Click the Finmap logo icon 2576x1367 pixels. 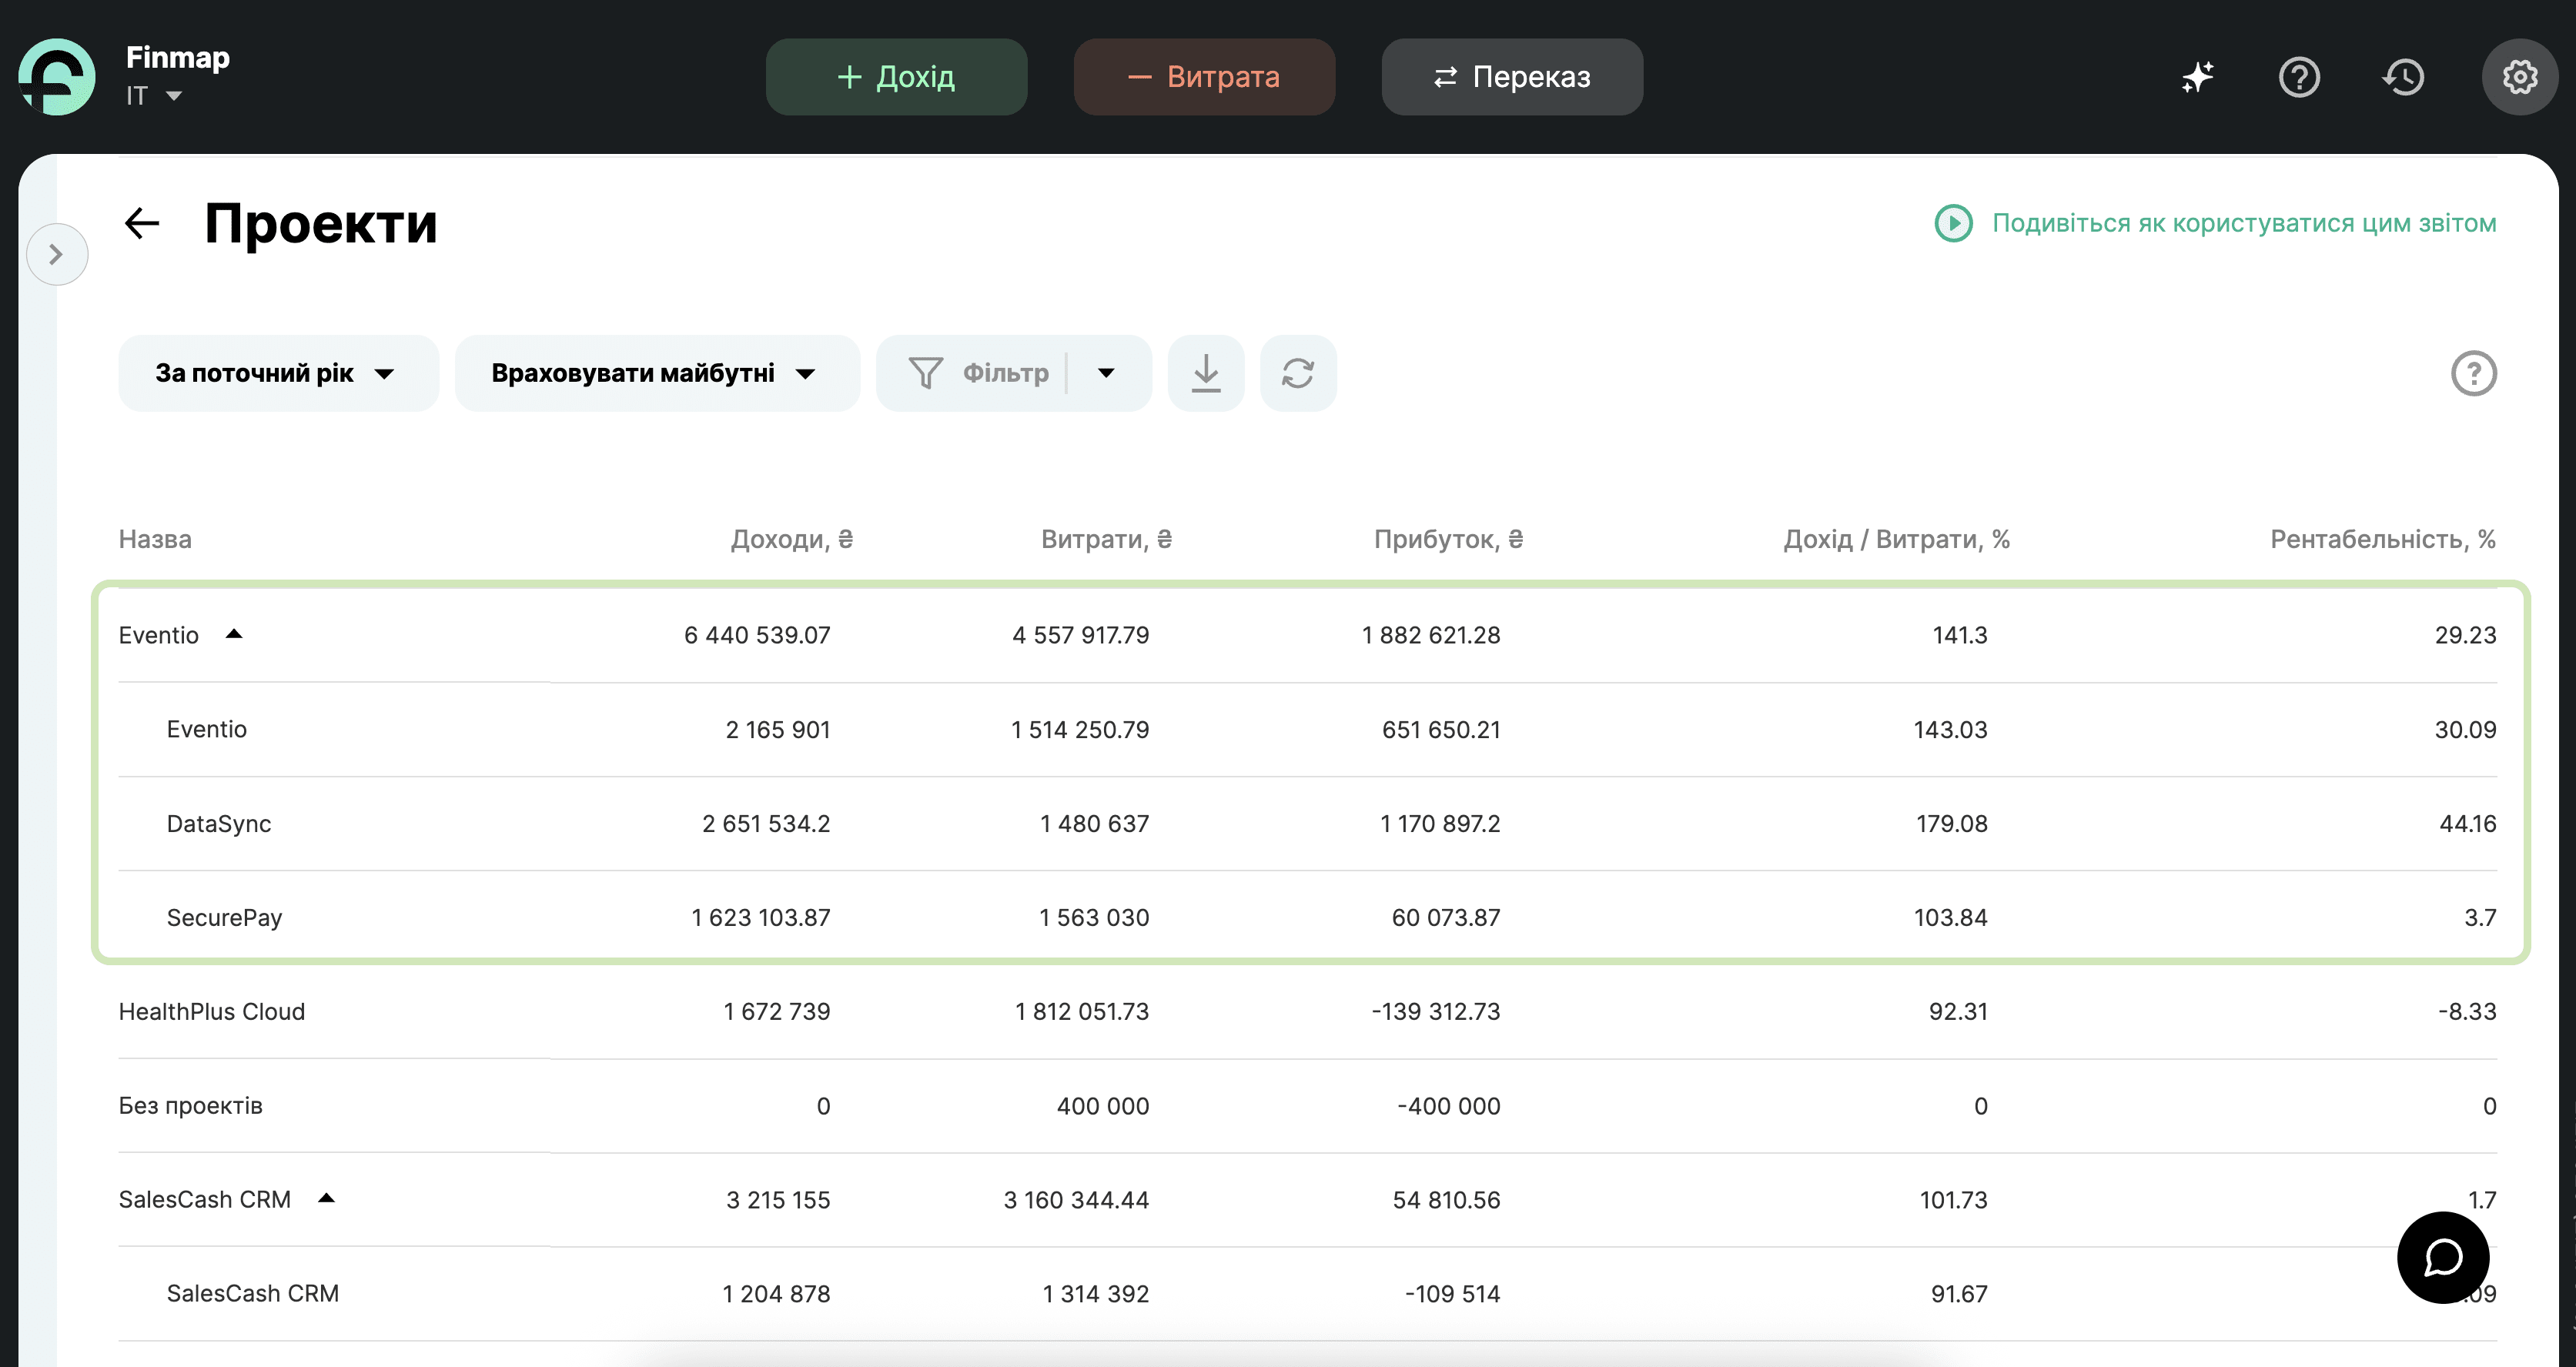57,77
